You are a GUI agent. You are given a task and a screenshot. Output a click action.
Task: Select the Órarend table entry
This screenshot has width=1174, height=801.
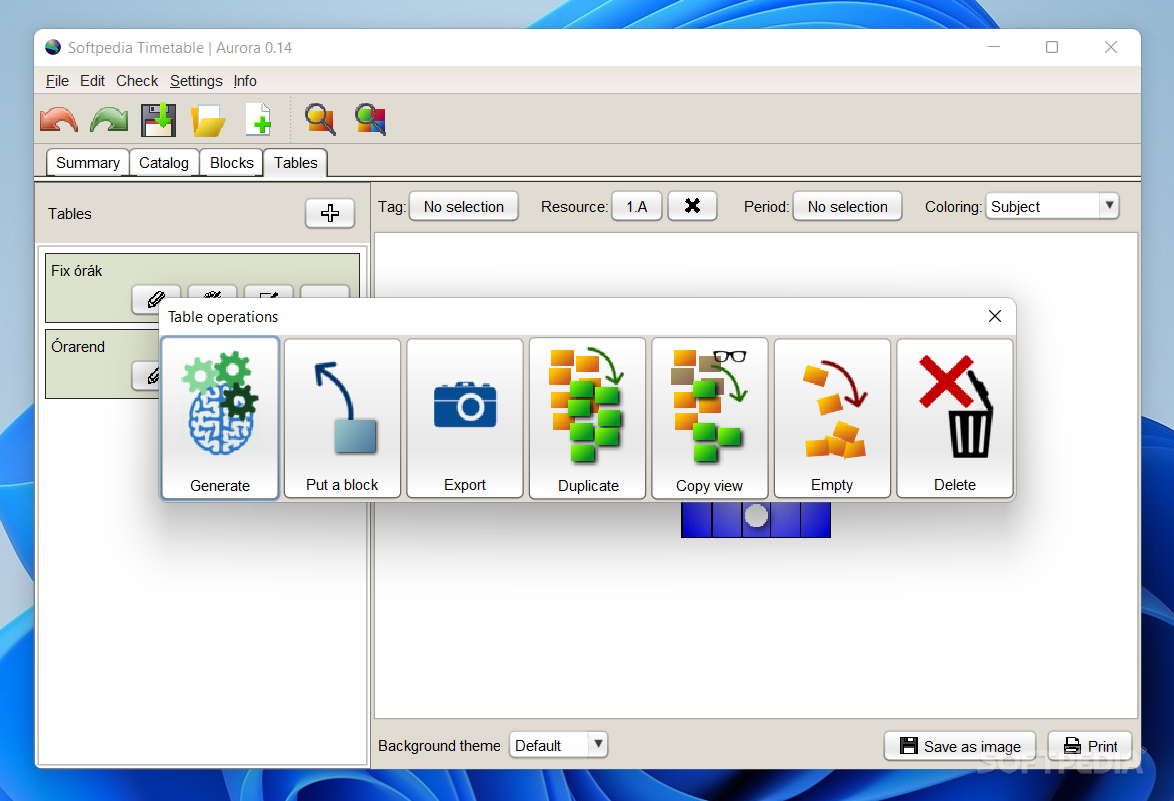[x=102, y=363]
